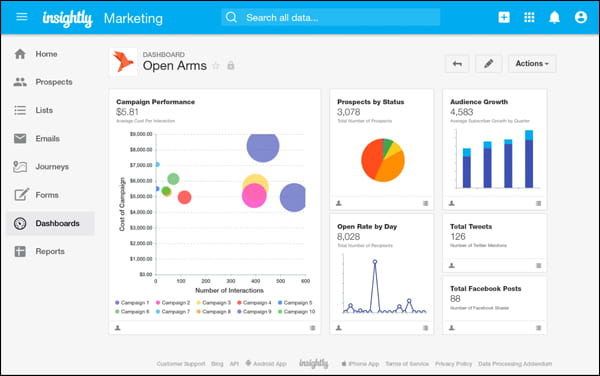600x376 pixels.
Task: Open Lists in sidebar
Action: click(x=50, y=110)
